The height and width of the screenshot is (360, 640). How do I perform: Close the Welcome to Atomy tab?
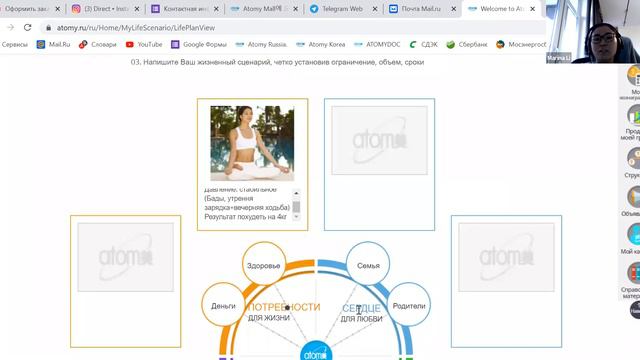coord(533,9)
